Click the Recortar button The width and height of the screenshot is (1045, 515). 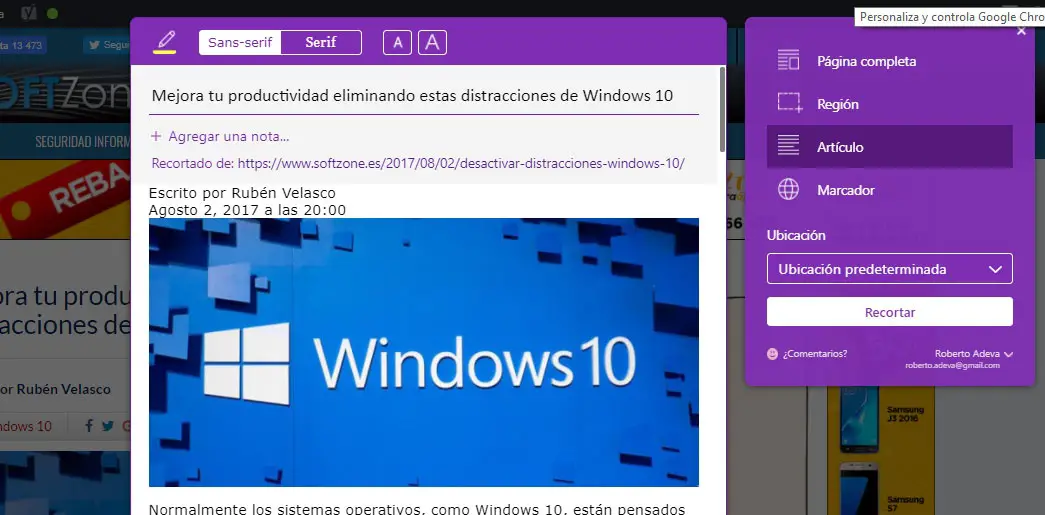[x=890, y=312]
